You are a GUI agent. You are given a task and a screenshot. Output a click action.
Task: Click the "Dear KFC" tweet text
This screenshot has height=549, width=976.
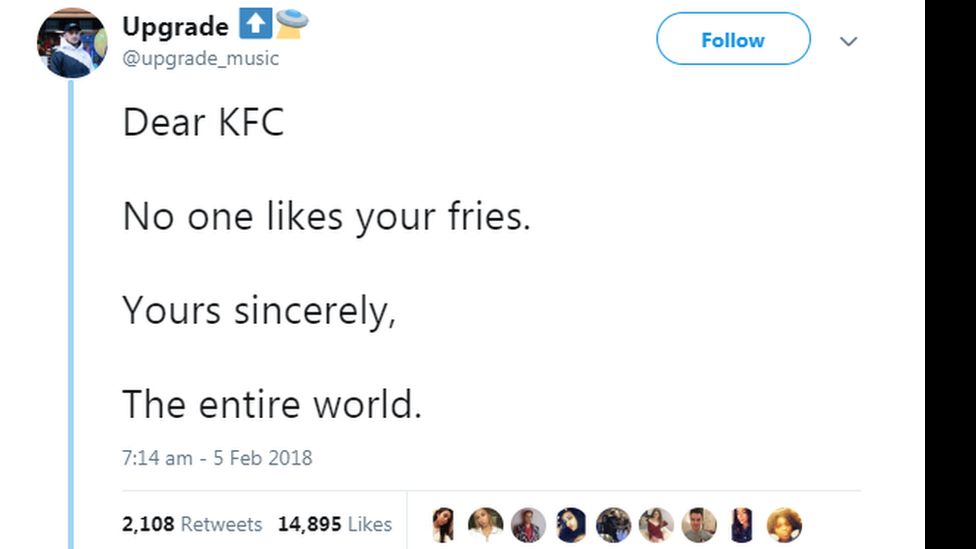(x=203, y=123)
